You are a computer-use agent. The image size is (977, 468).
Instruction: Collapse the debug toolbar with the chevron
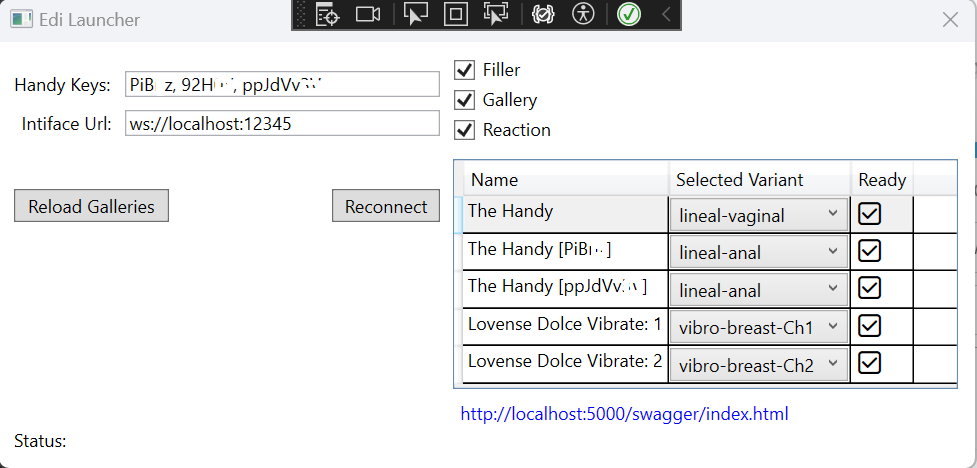666,14
